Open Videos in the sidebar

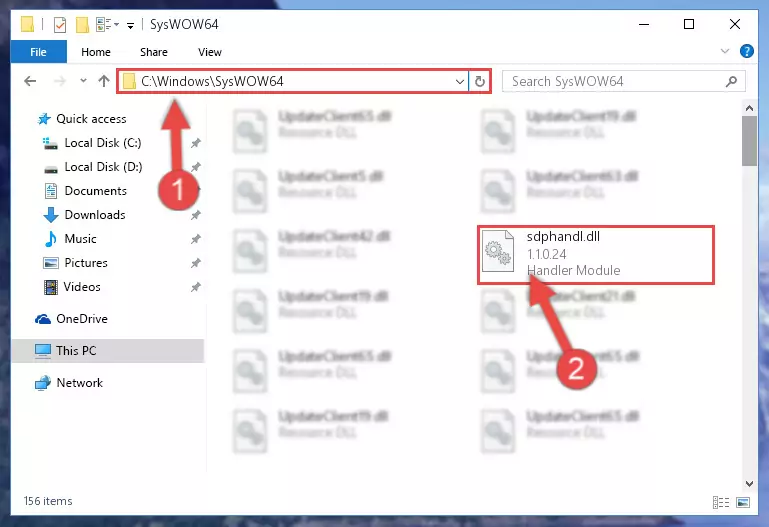82,287
